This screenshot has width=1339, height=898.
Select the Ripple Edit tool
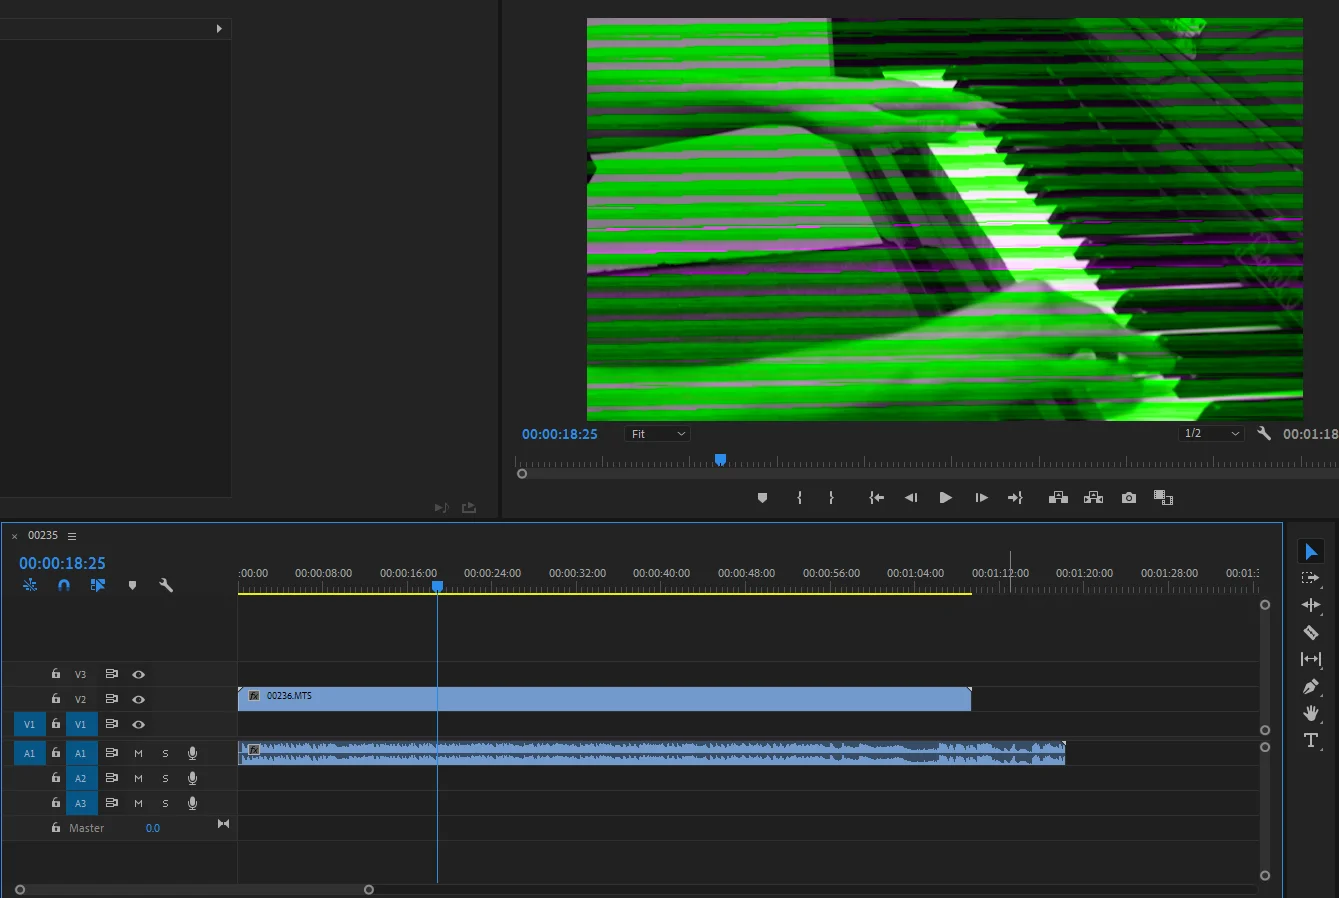pyautogui.click(x=1310, y=605)
